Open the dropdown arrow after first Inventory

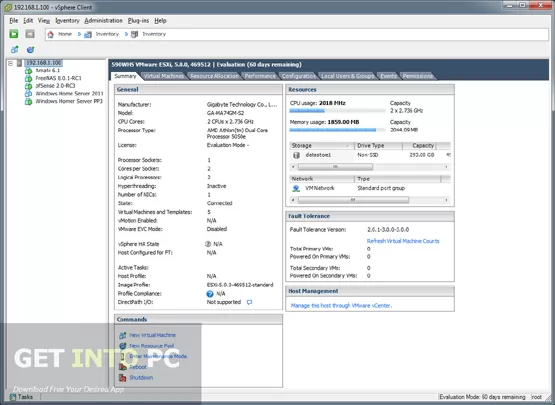(x=126, y=34)
